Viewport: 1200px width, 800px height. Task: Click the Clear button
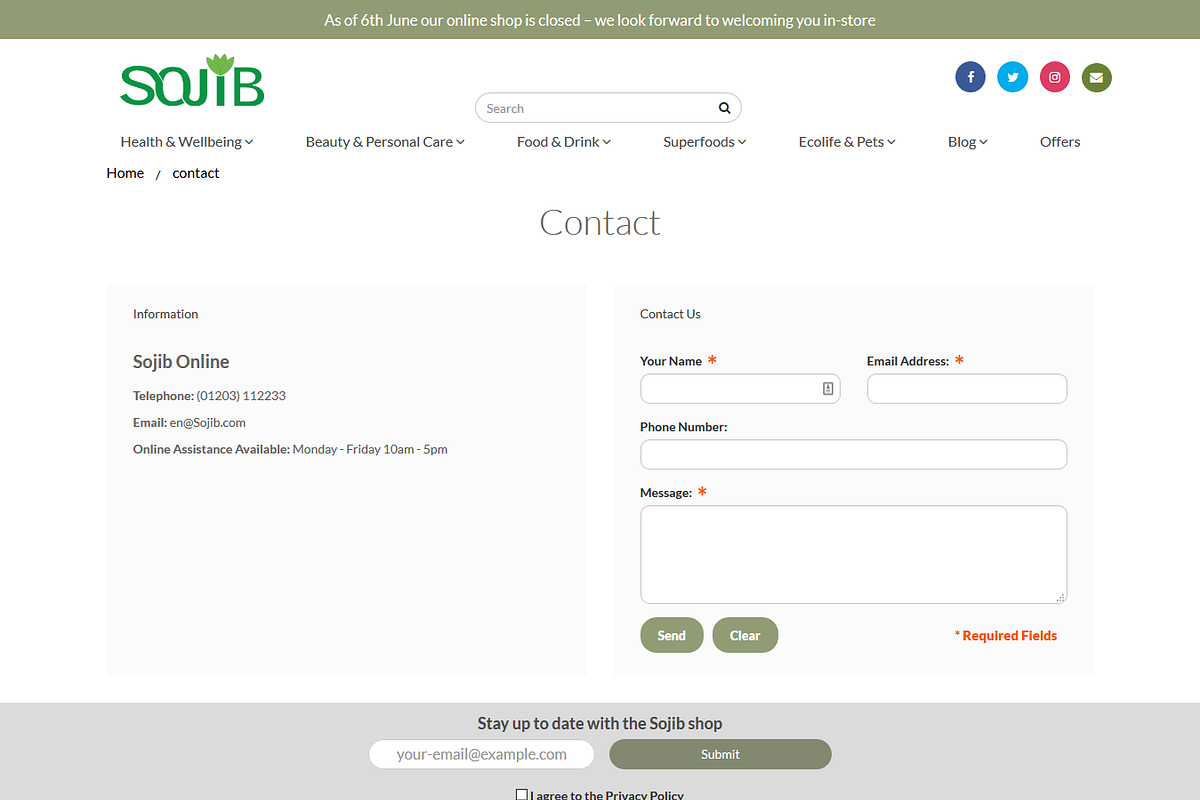click(x=745, y=635)
